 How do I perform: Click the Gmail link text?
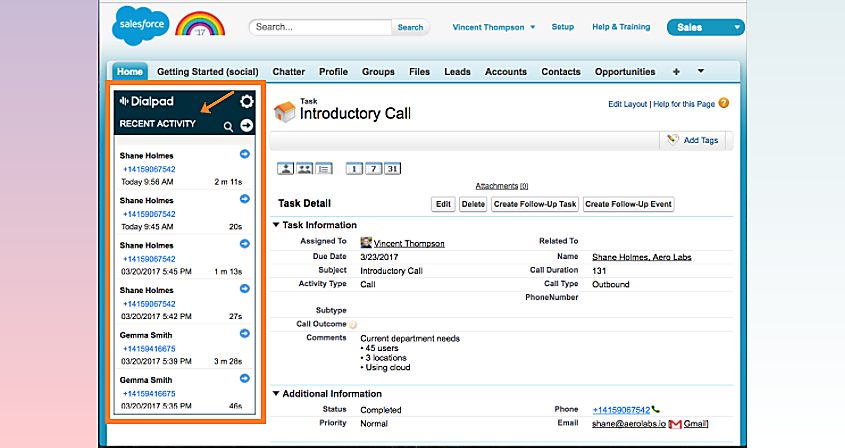695,424
